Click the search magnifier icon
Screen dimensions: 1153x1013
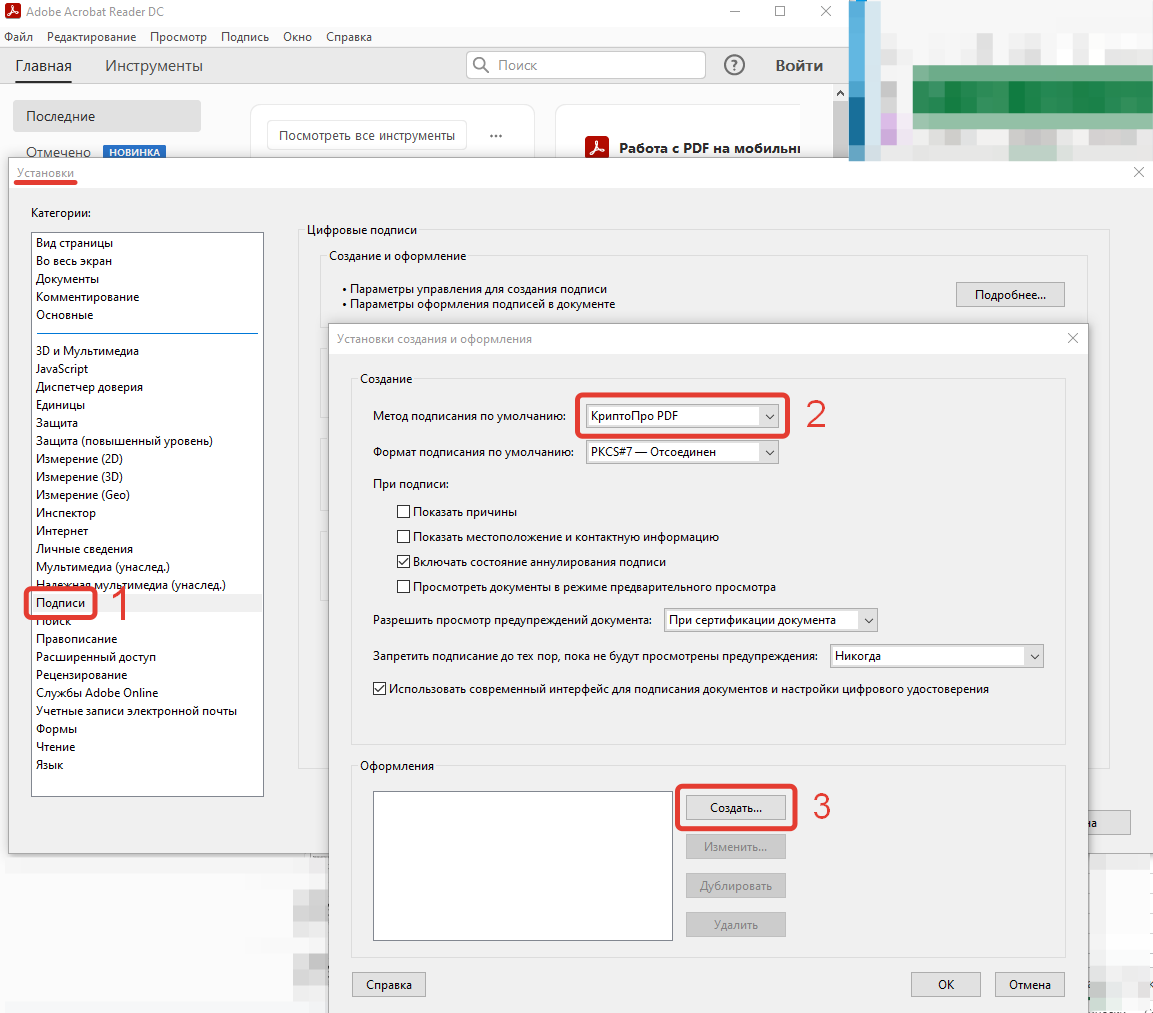point(481,65)
